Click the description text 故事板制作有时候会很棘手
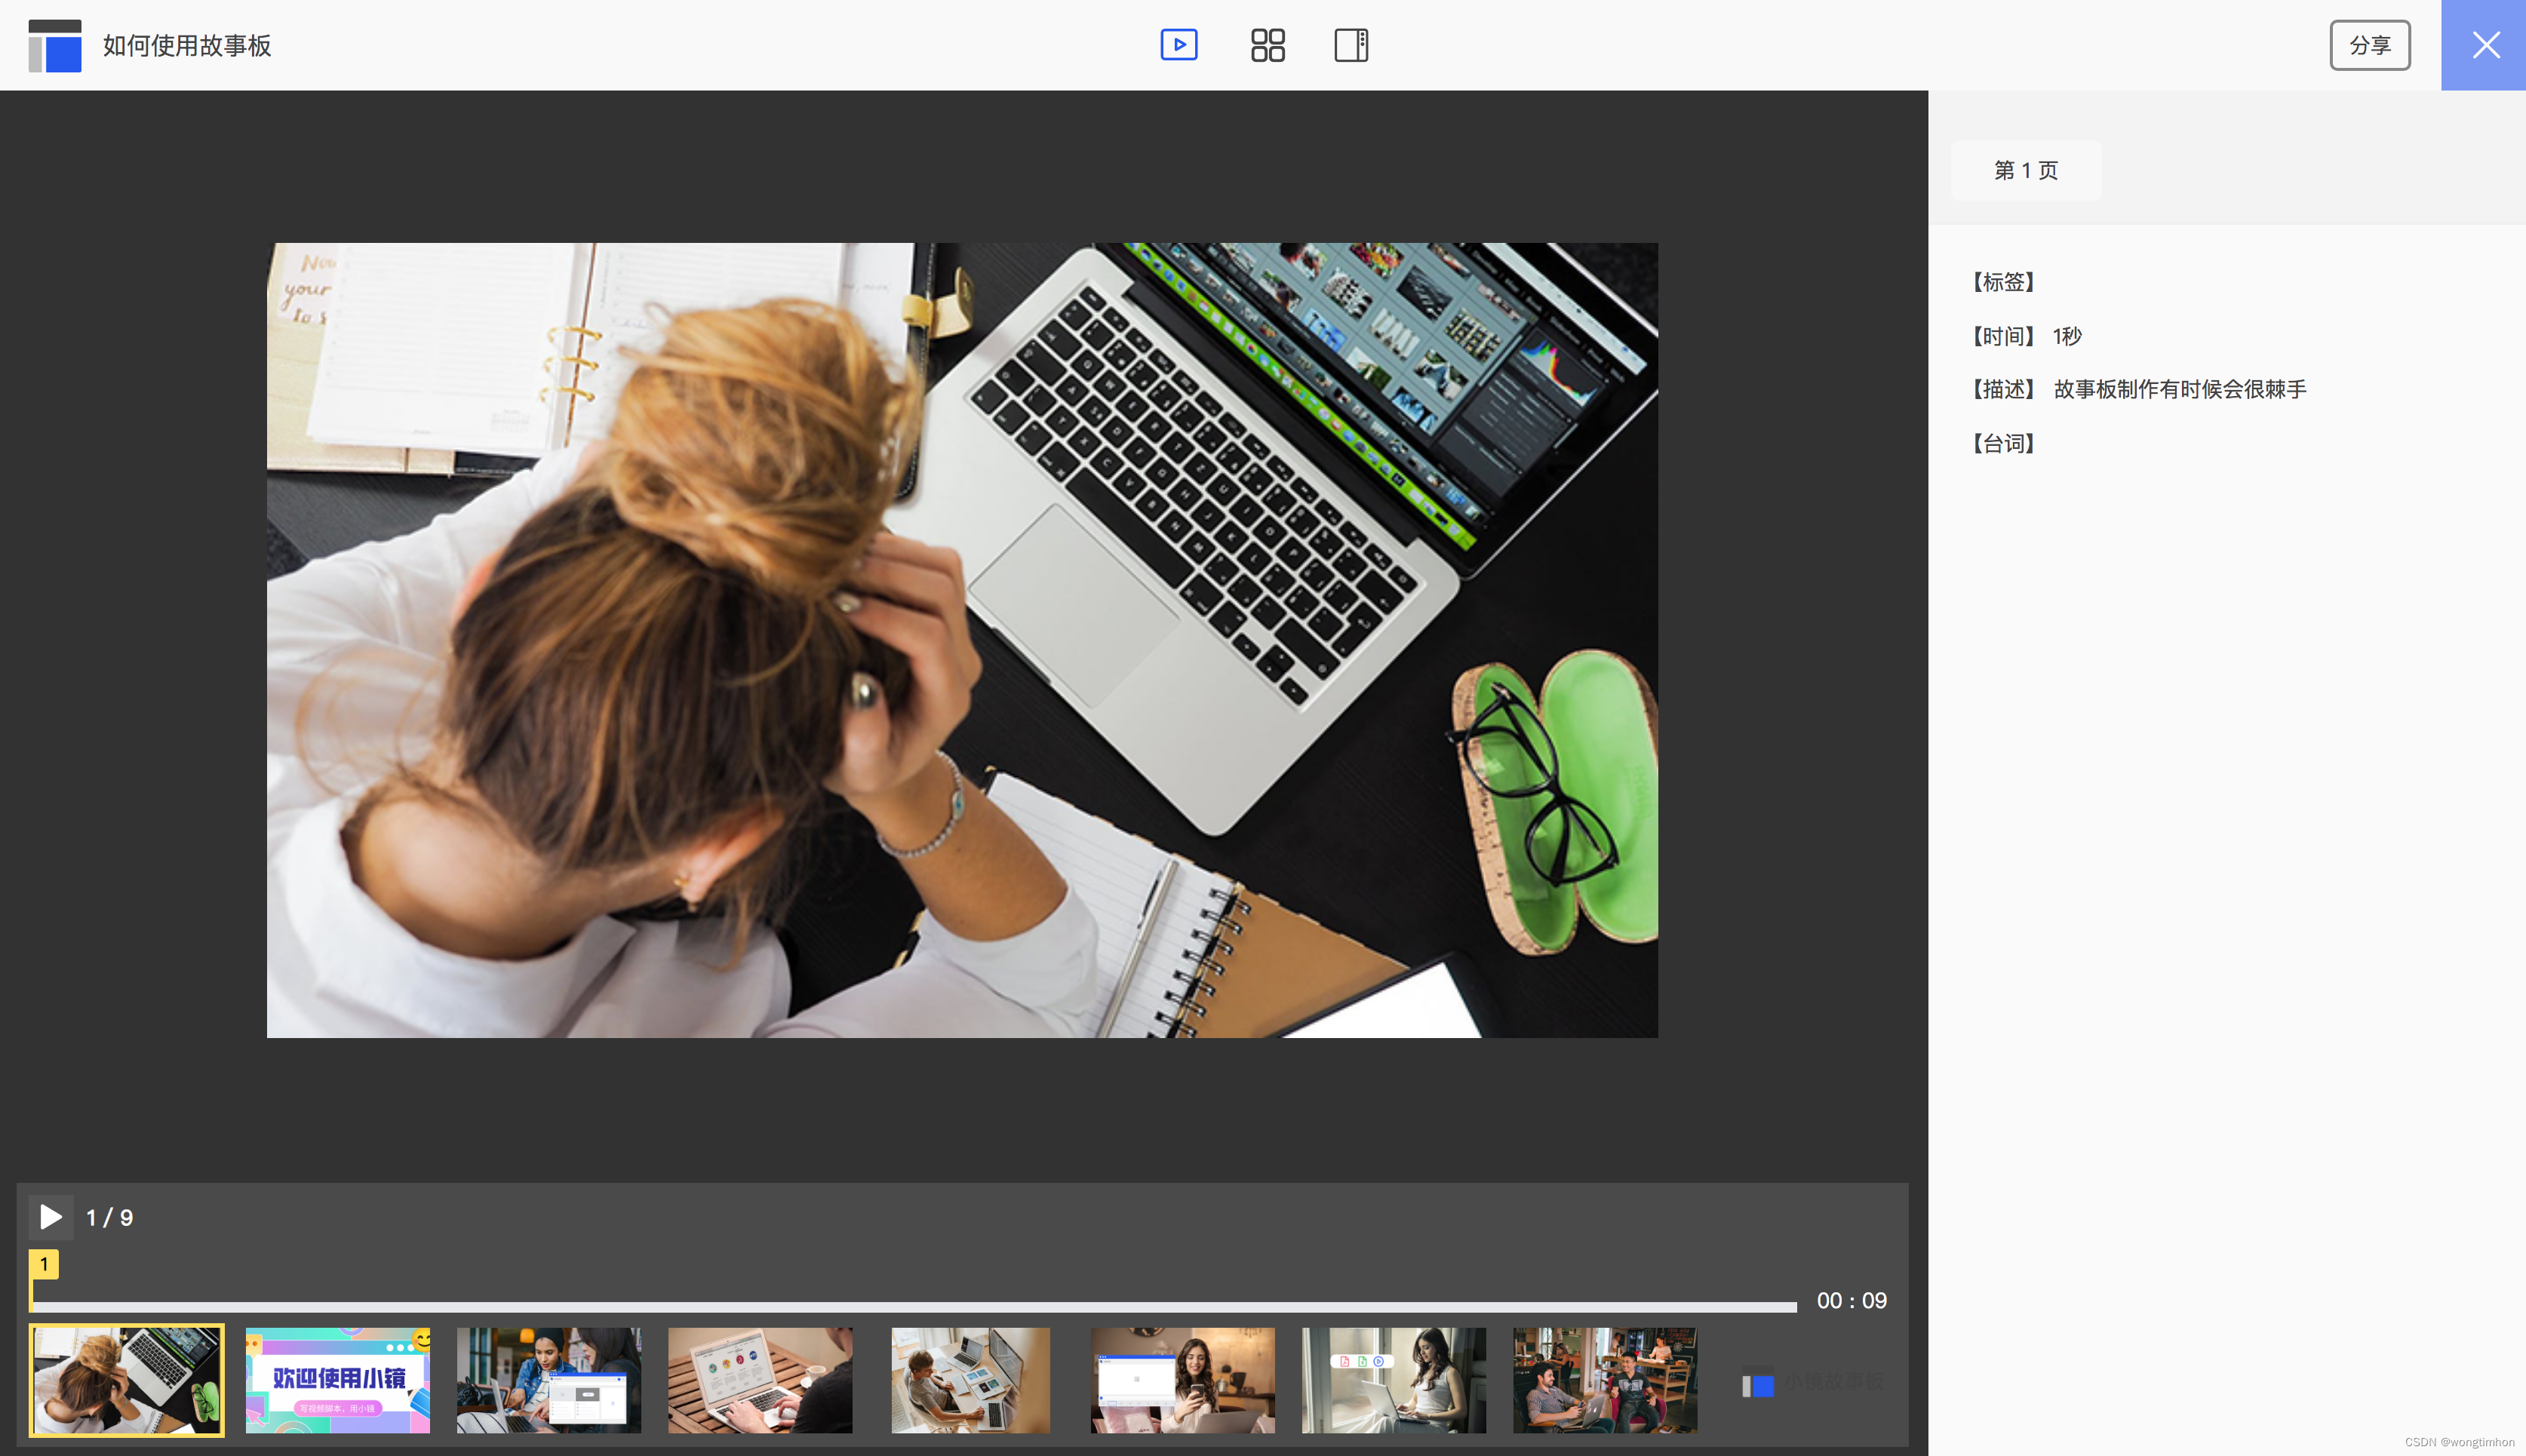Image resolution: width=2526 pixels, height=1456 pixels. (2179, 389)
